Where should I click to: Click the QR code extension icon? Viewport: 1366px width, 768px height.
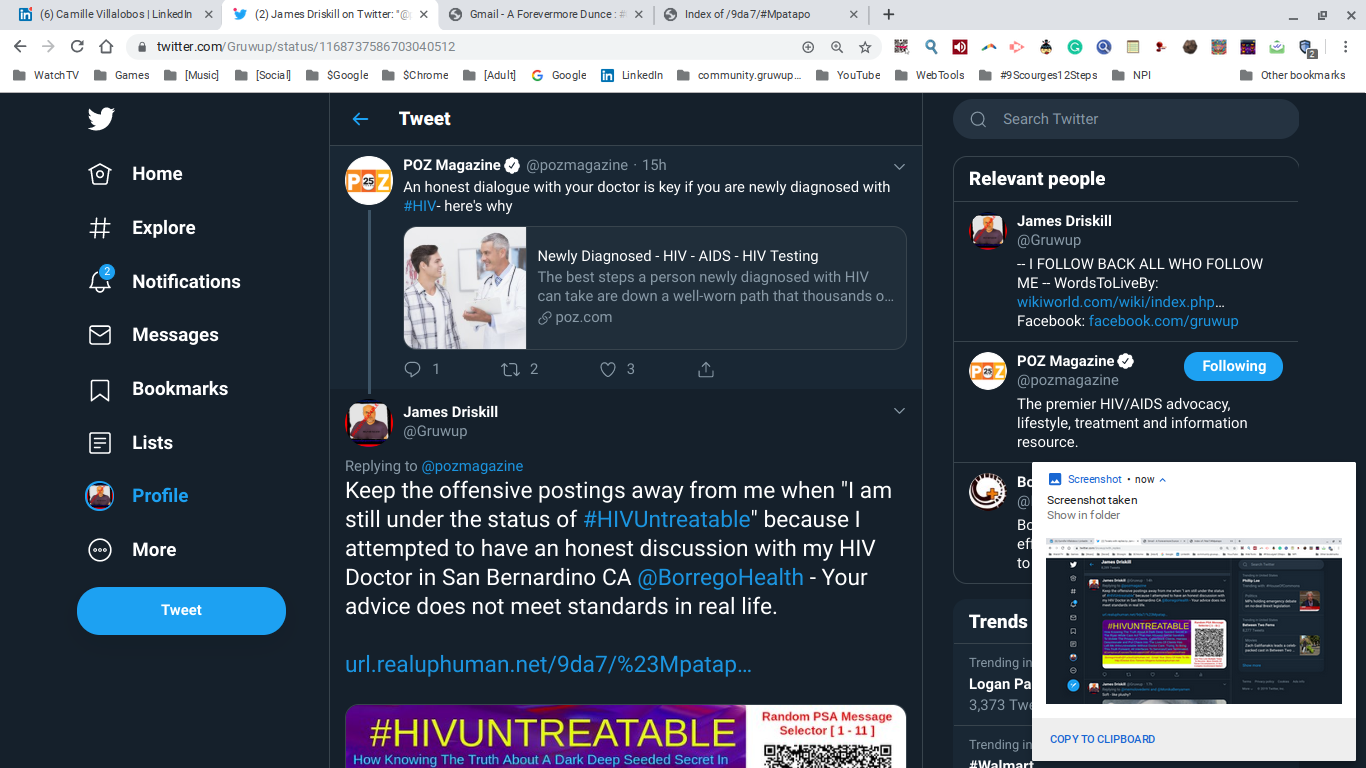coord(901,47)
